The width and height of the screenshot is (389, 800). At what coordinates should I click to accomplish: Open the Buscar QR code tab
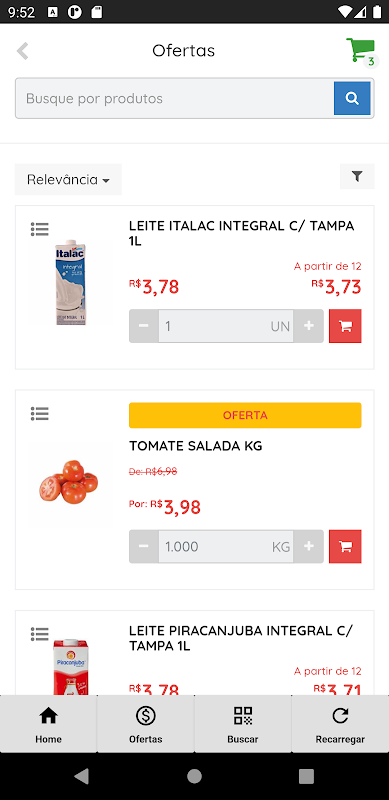click(x=243, y=724)
